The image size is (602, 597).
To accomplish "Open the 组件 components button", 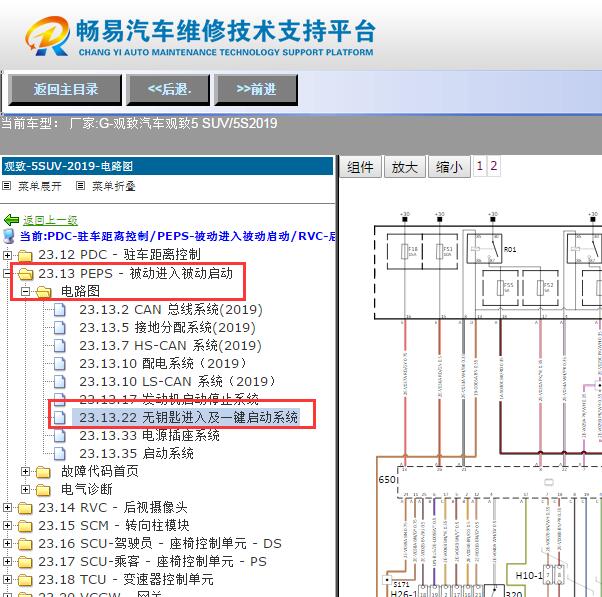I will [360, 167].
